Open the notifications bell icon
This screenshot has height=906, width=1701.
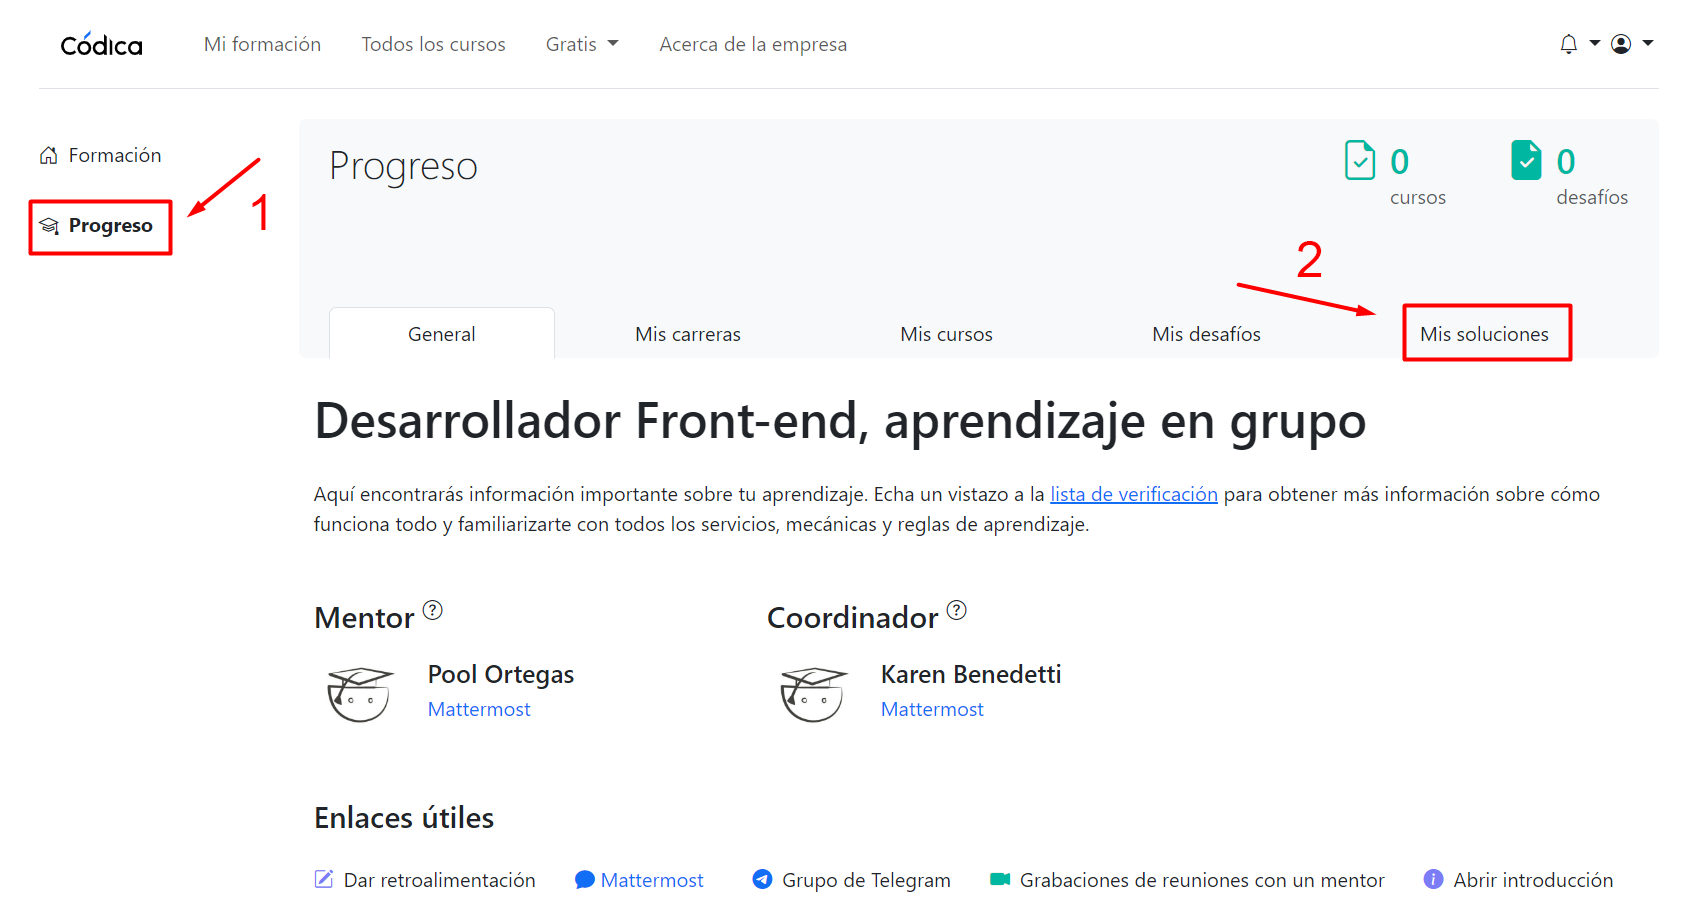pyautogui.click(x=1568, y=44)
